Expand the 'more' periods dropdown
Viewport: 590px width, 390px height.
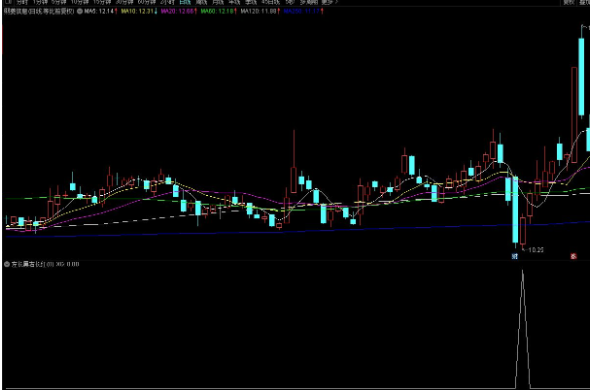pos(330,2)
